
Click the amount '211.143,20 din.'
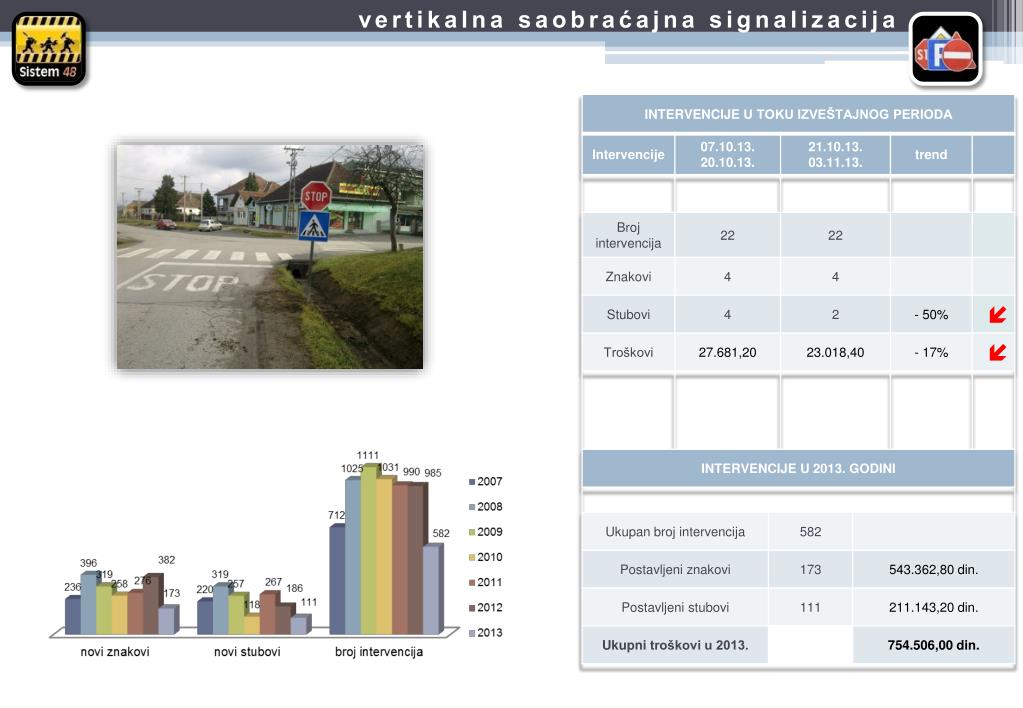pos(934,608)
